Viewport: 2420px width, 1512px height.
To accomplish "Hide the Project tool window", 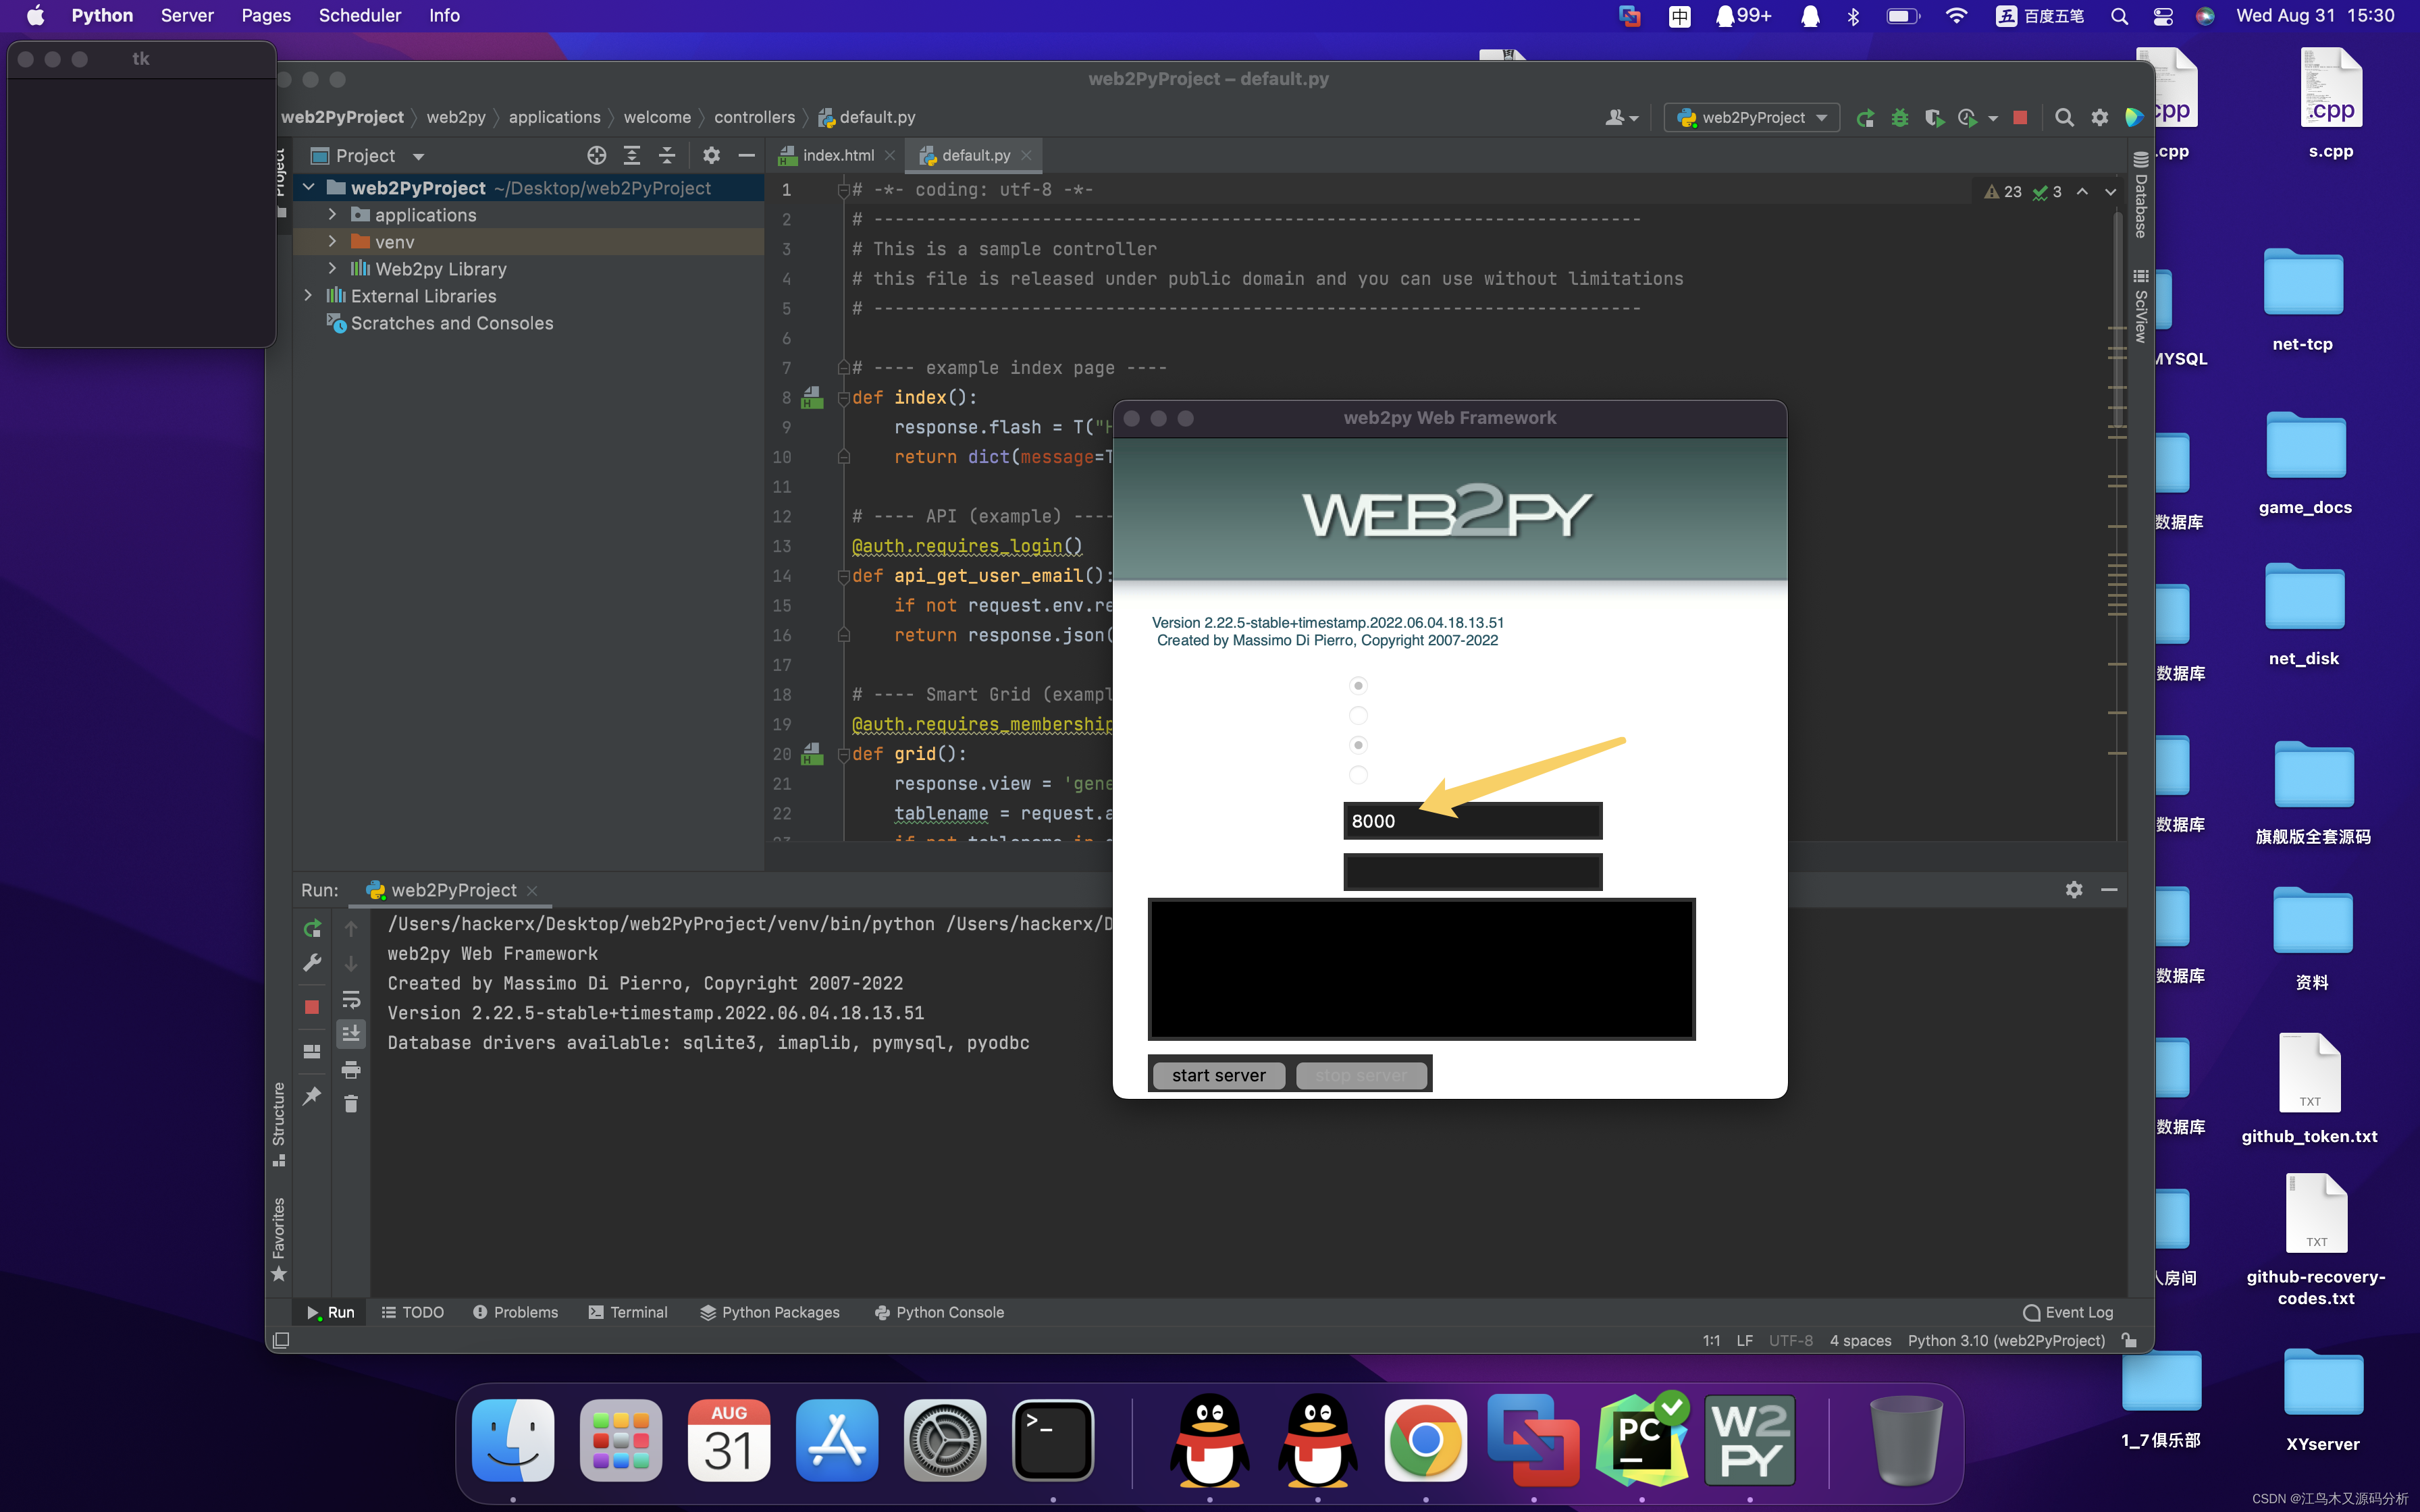I will pyautogui.click(x=746, y=155).
